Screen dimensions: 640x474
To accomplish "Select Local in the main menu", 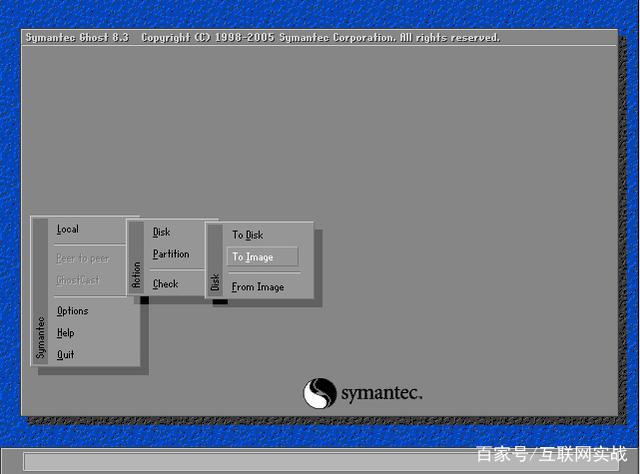I will [x=68, y=229].
